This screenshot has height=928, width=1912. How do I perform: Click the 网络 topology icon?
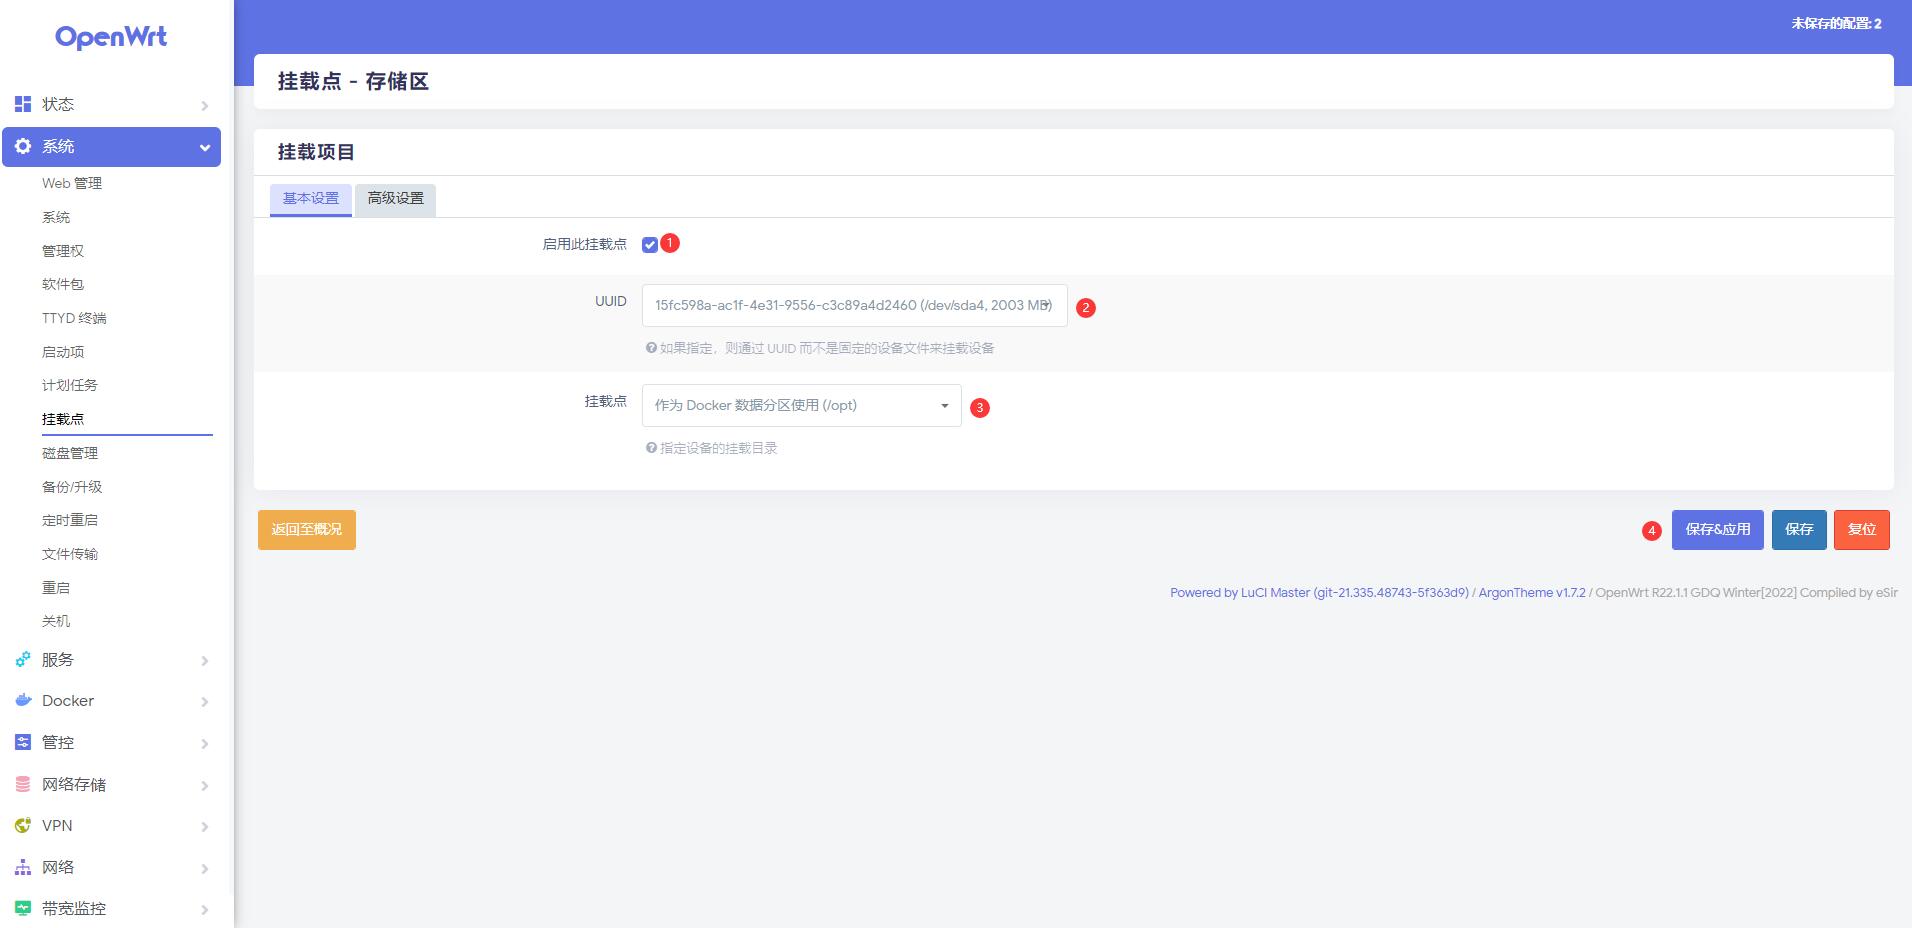pyautogui.click(x=23, y=867)
